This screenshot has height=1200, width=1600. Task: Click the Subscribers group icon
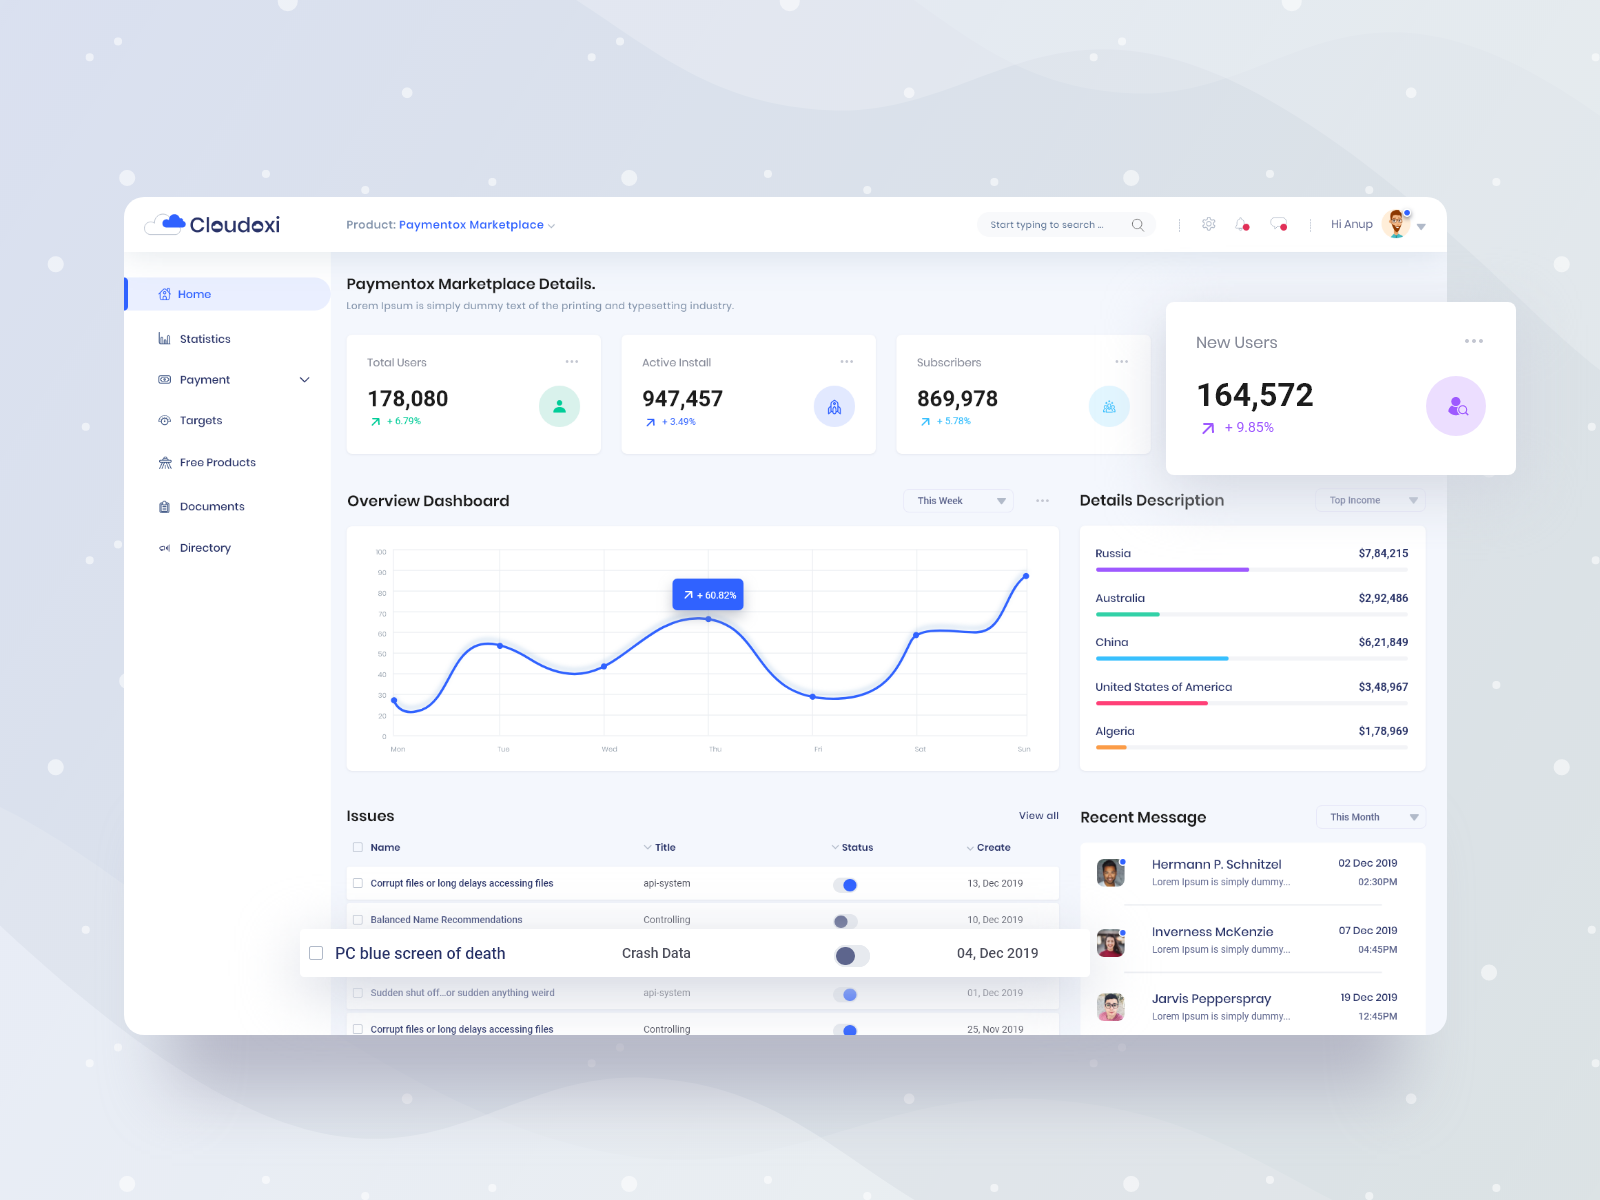(x=1109, y=406)
